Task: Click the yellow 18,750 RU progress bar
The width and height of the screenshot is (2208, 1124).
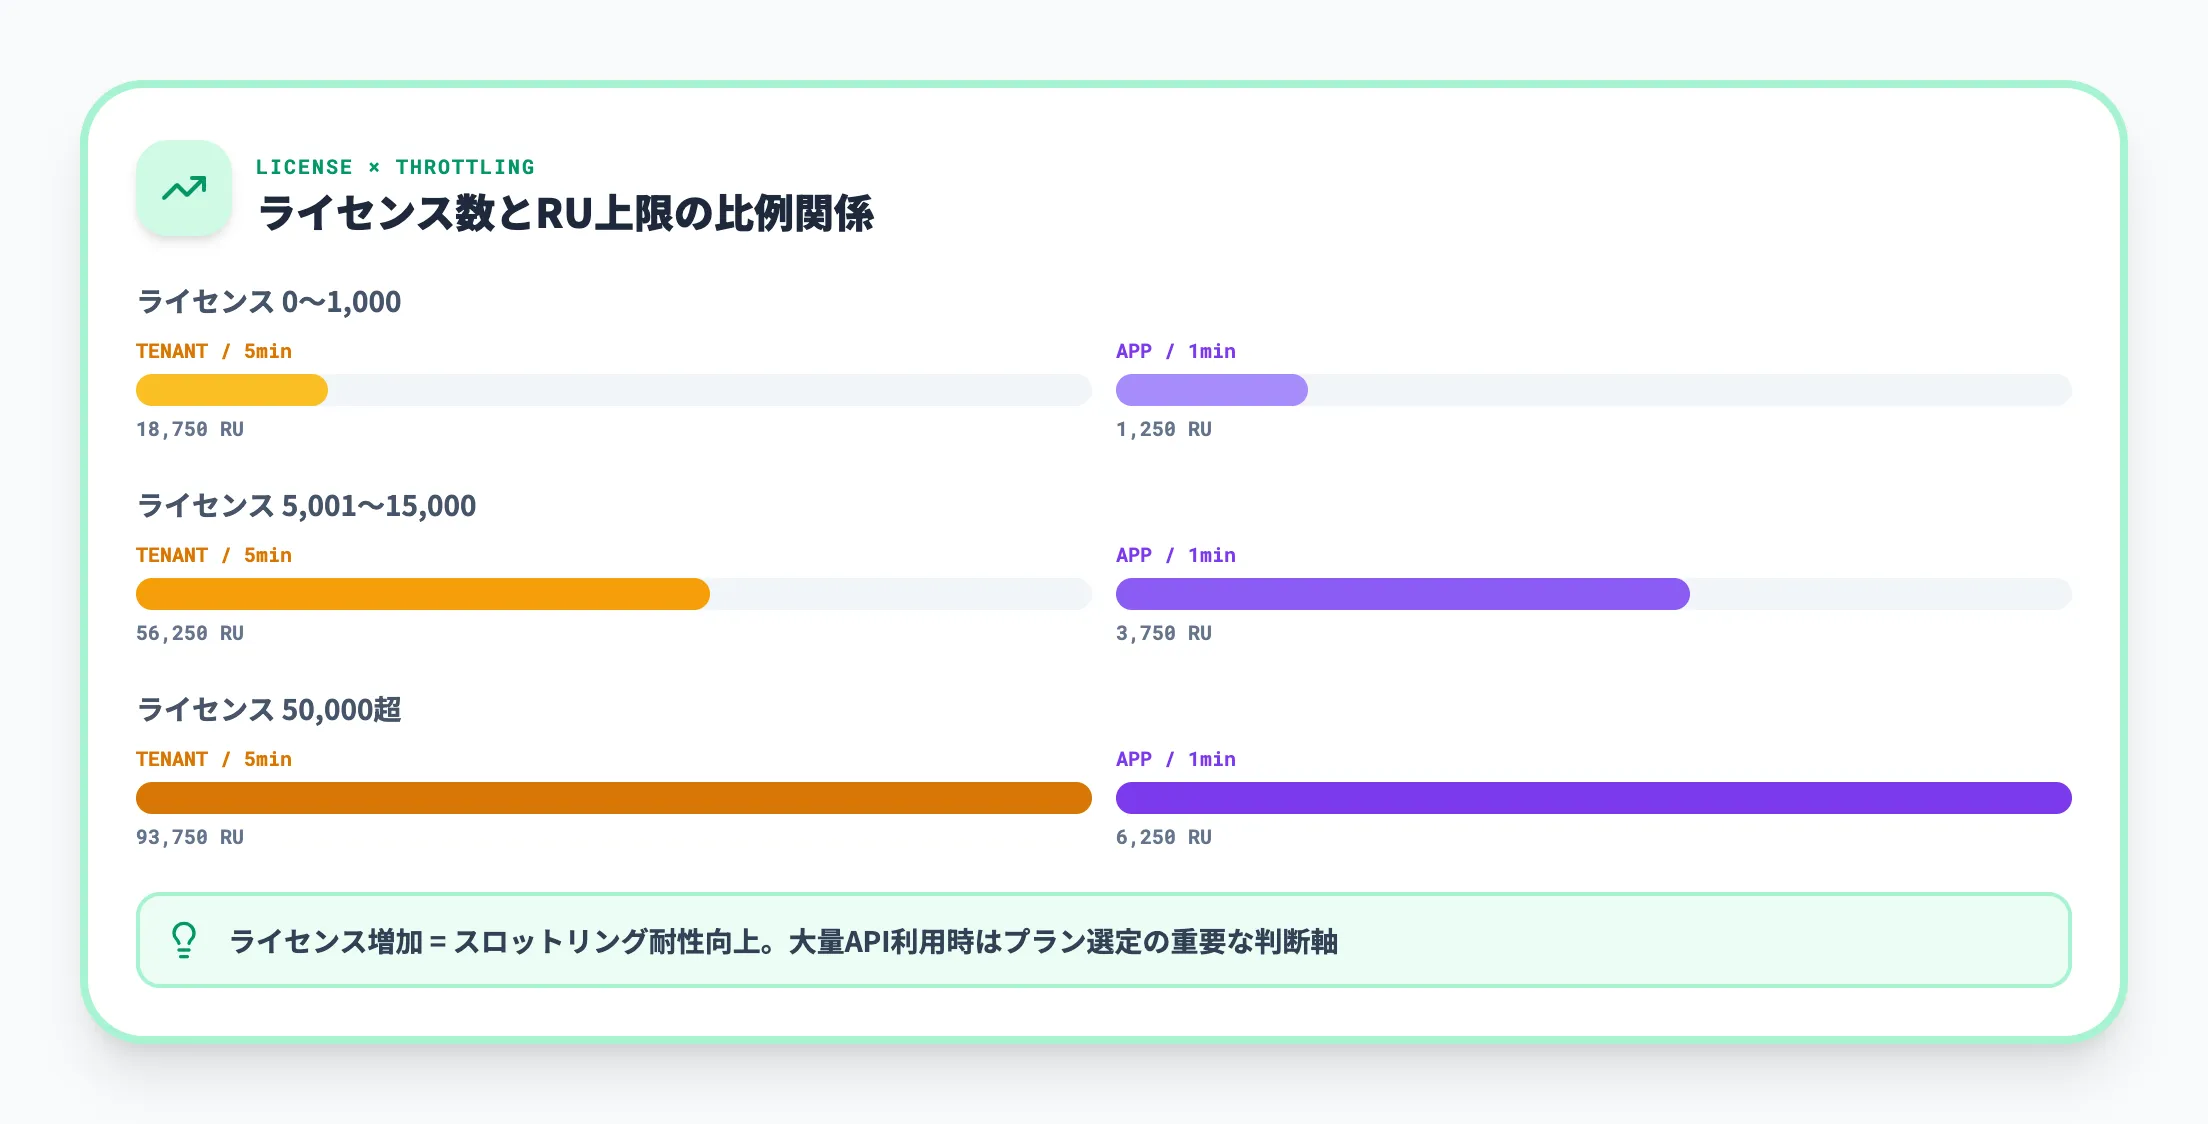Action: (230, 389)
